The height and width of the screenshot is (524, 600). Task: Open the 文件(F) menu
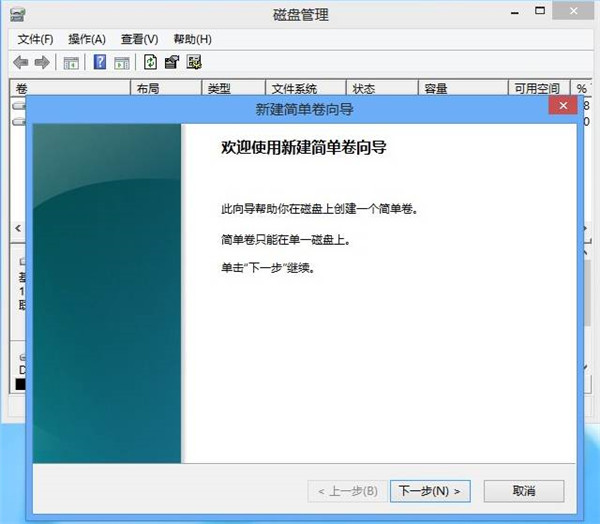(35, 39)
